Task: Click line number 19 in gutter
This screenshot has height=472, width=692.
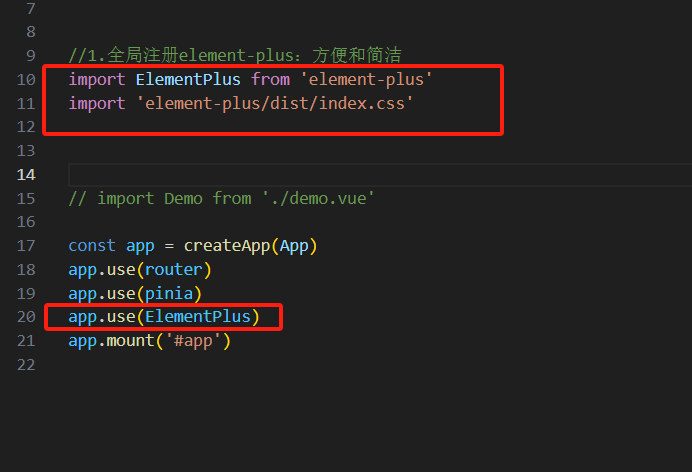Action: click(26, 293)
